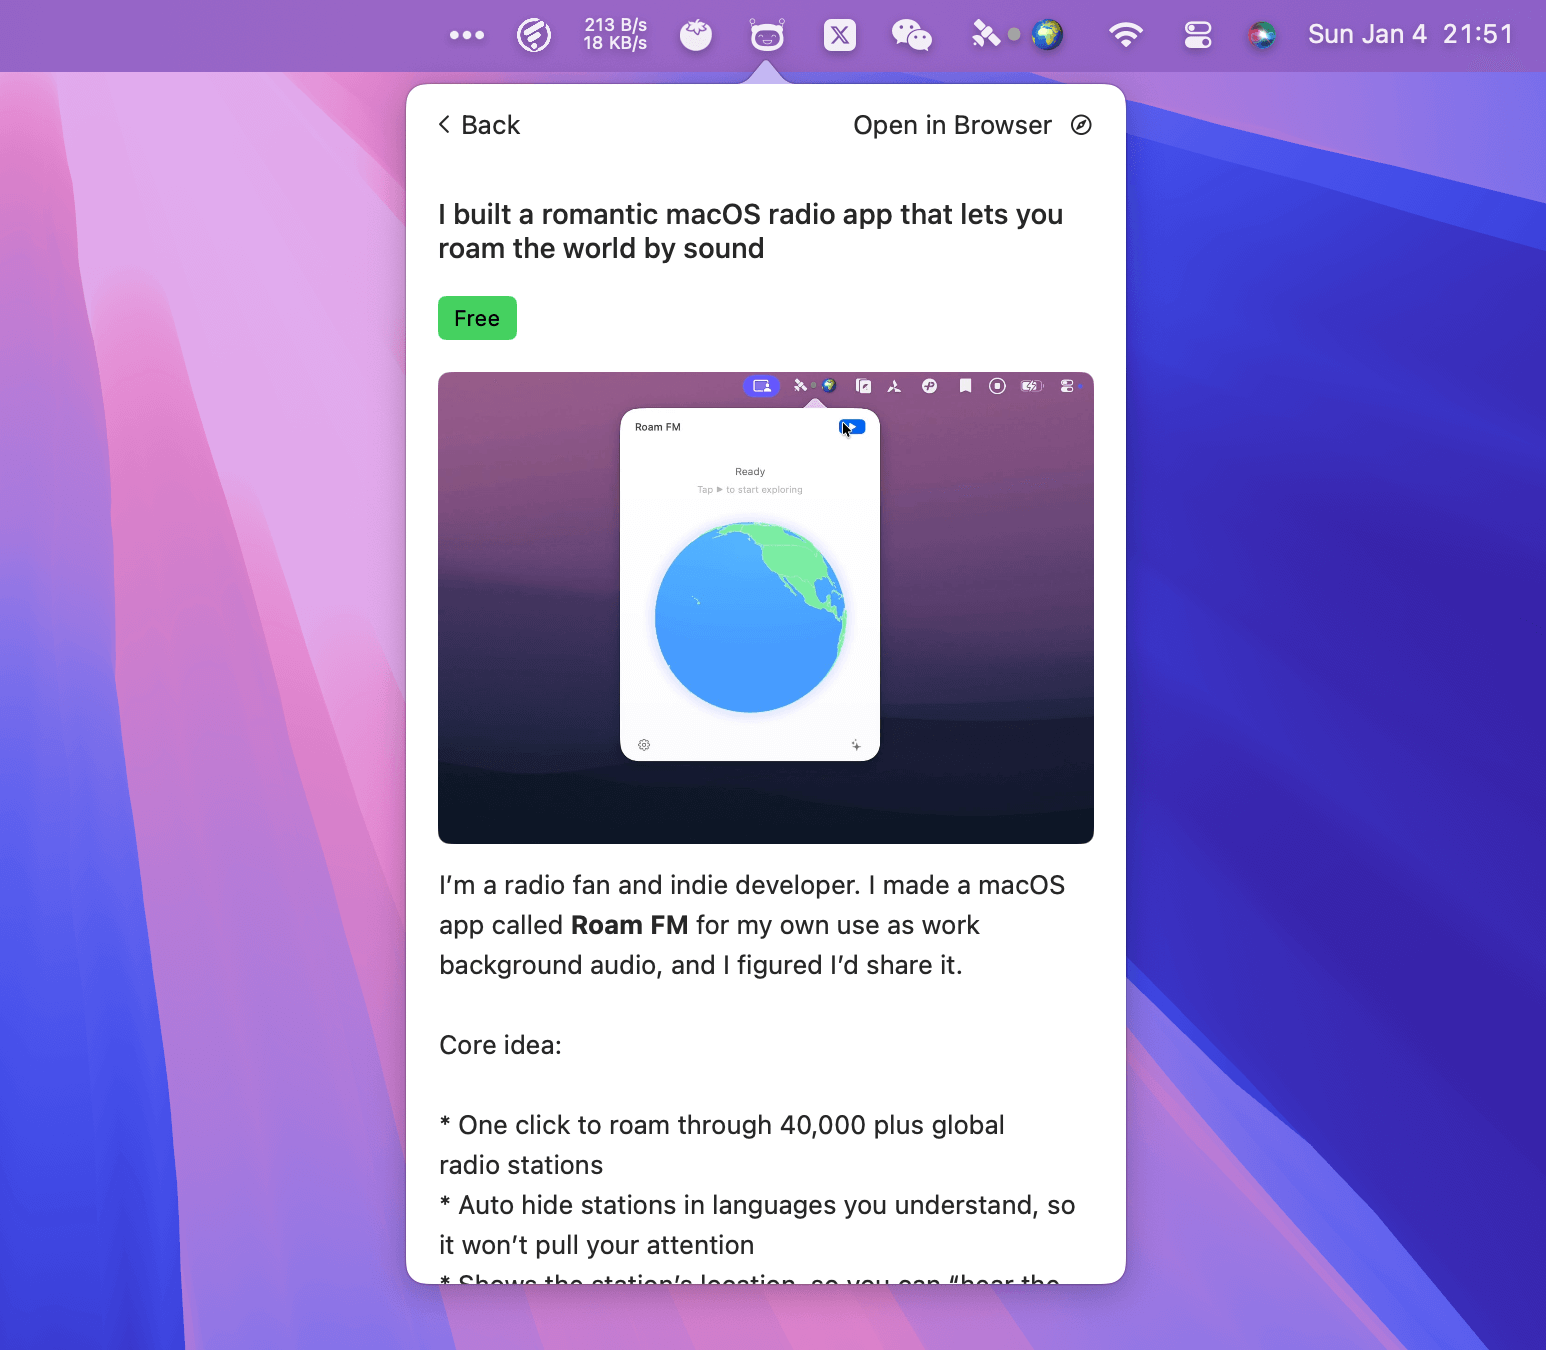The image size is (1546, 1350).
Task: Click the bold Roam FM text in description
Action: tap(629, 925)
